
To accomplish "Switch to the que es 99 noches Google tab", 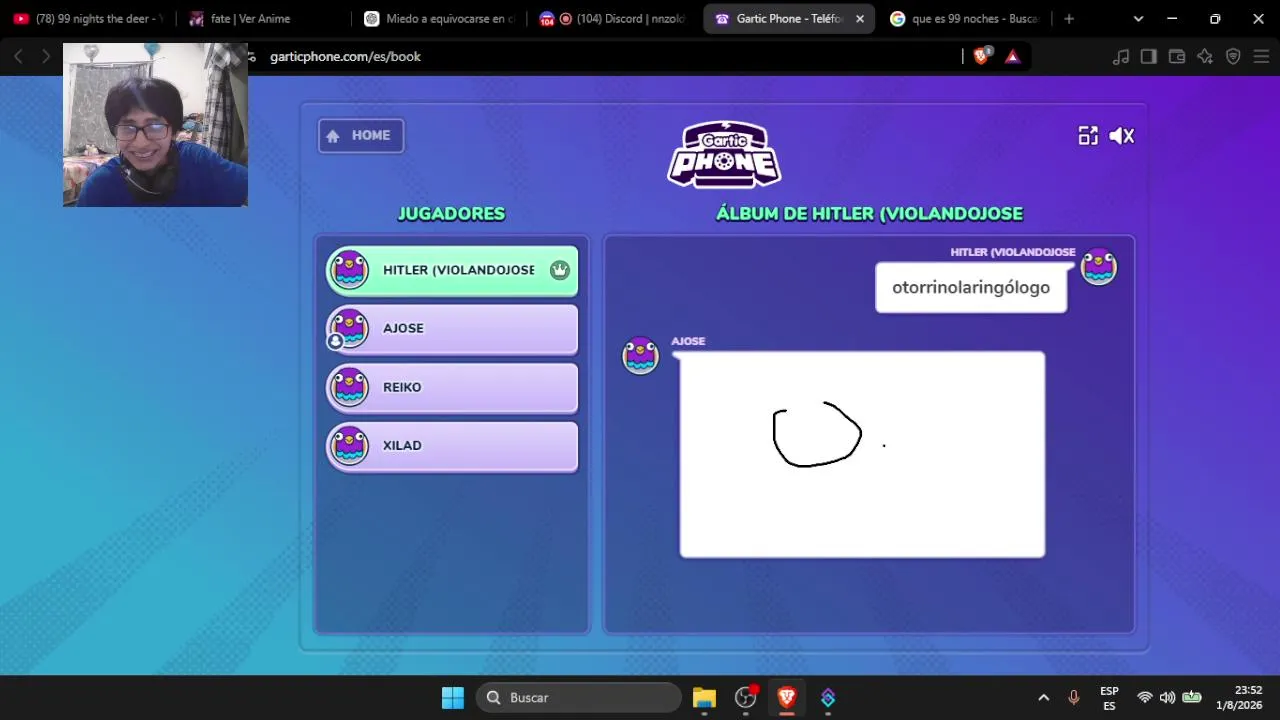I will tap(965, 19).
